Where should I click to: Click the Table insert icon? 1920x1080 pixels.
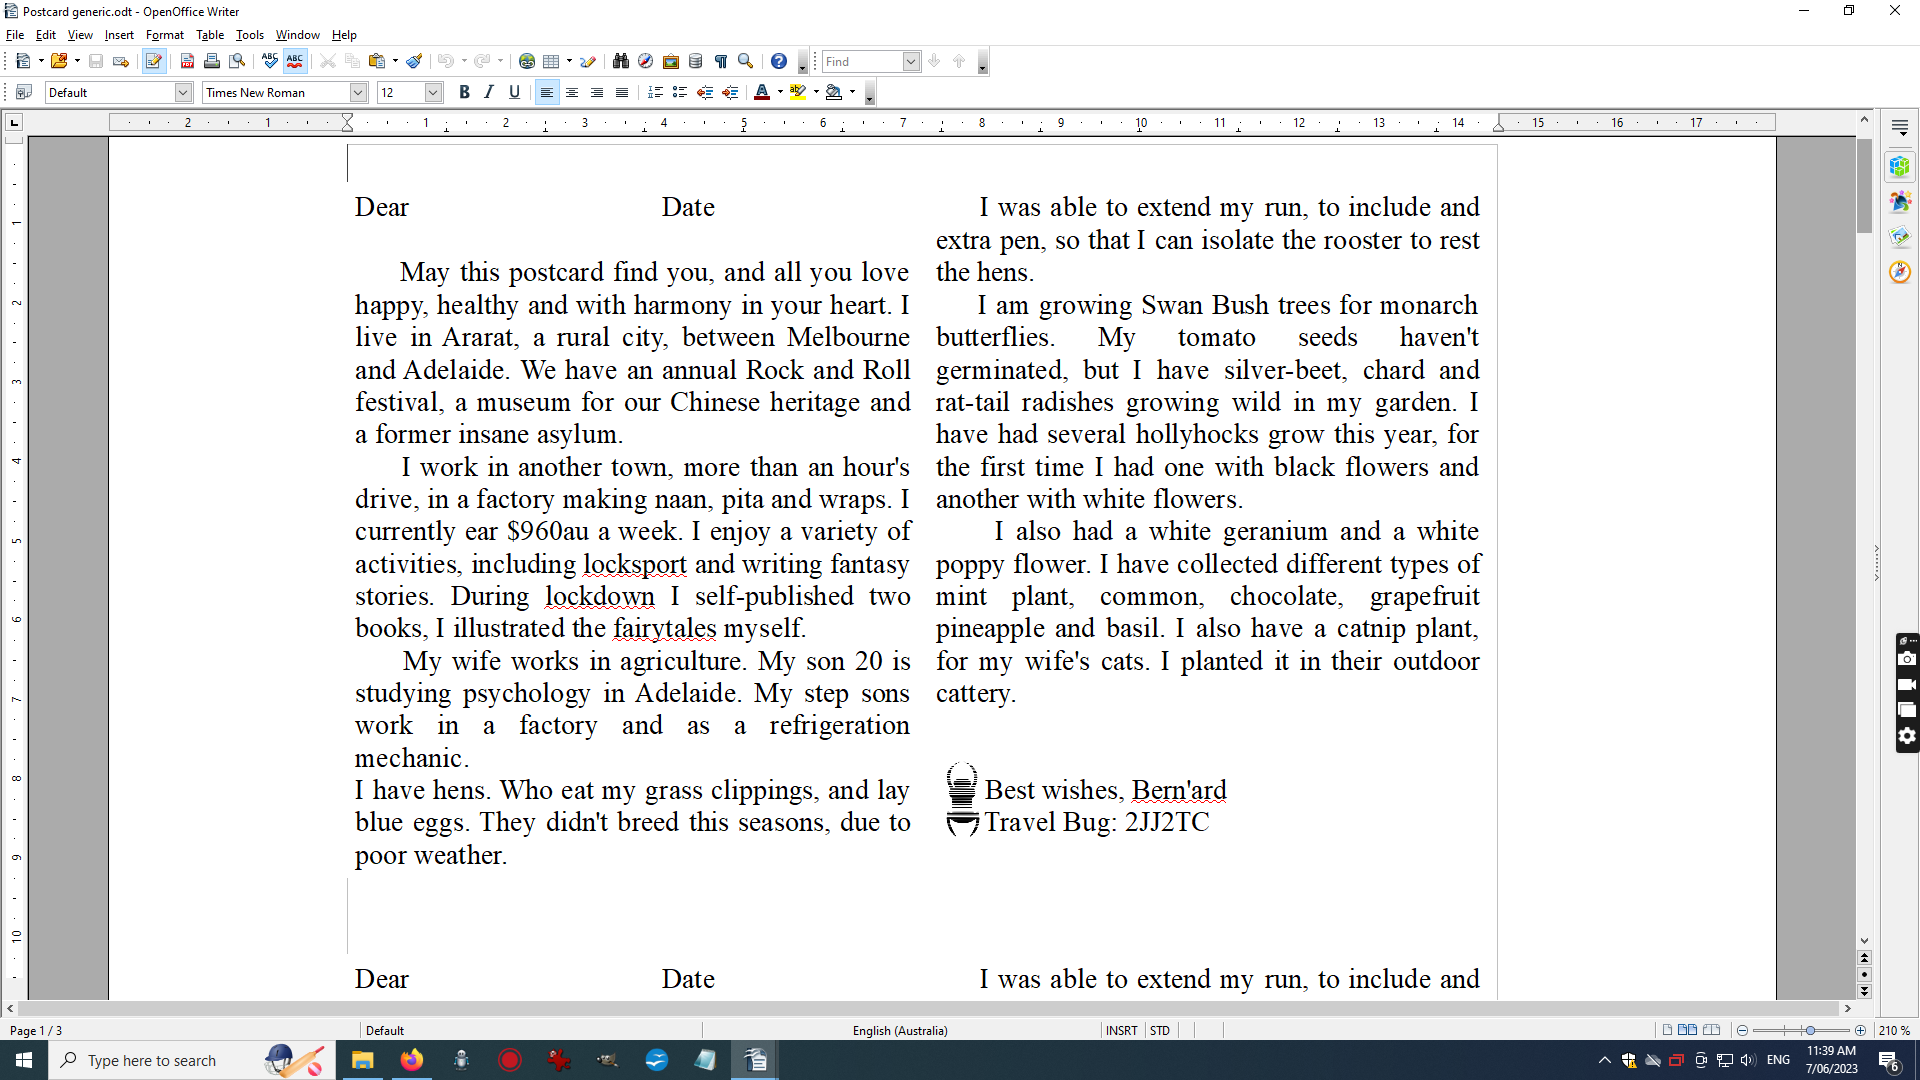[551, 61]
